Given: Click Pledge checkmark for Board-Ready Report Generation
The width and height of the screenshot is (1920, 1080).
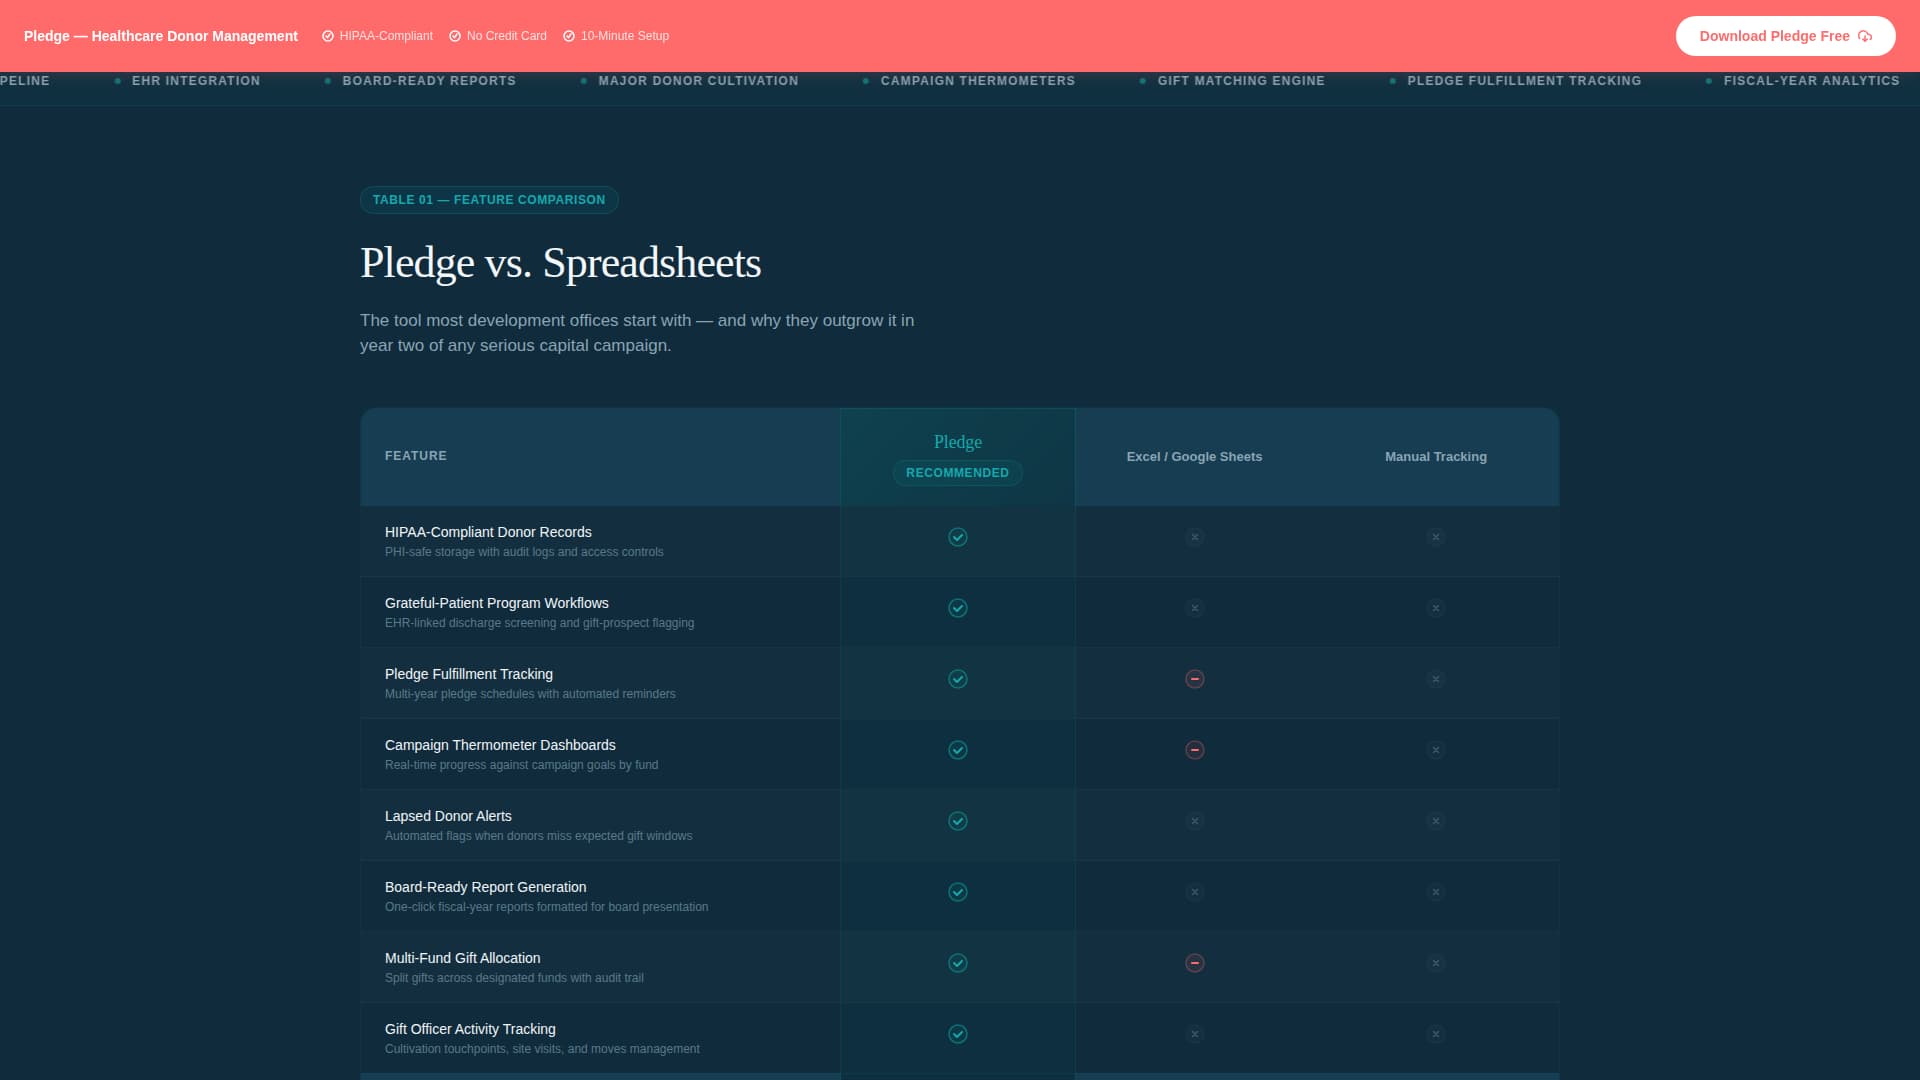Looking at the screenshot, I should [x=958, y=892].
